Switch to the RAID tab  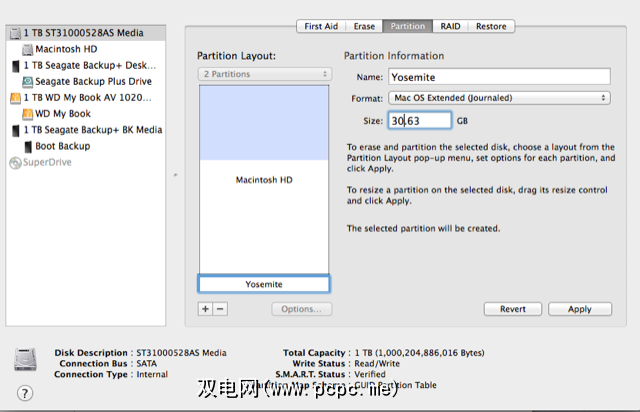point(450,26)
